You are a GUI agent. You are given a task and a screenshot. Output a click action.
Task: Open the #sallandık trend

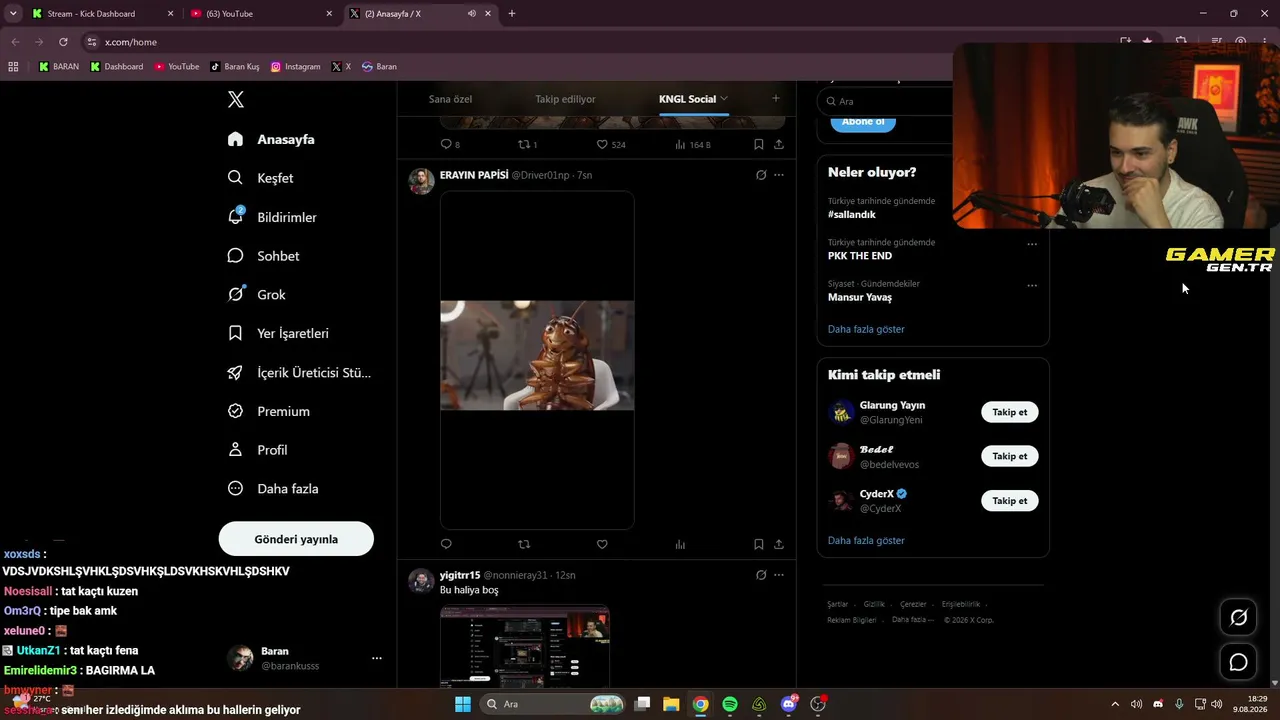pyautogui.click(x=852, y=215)
